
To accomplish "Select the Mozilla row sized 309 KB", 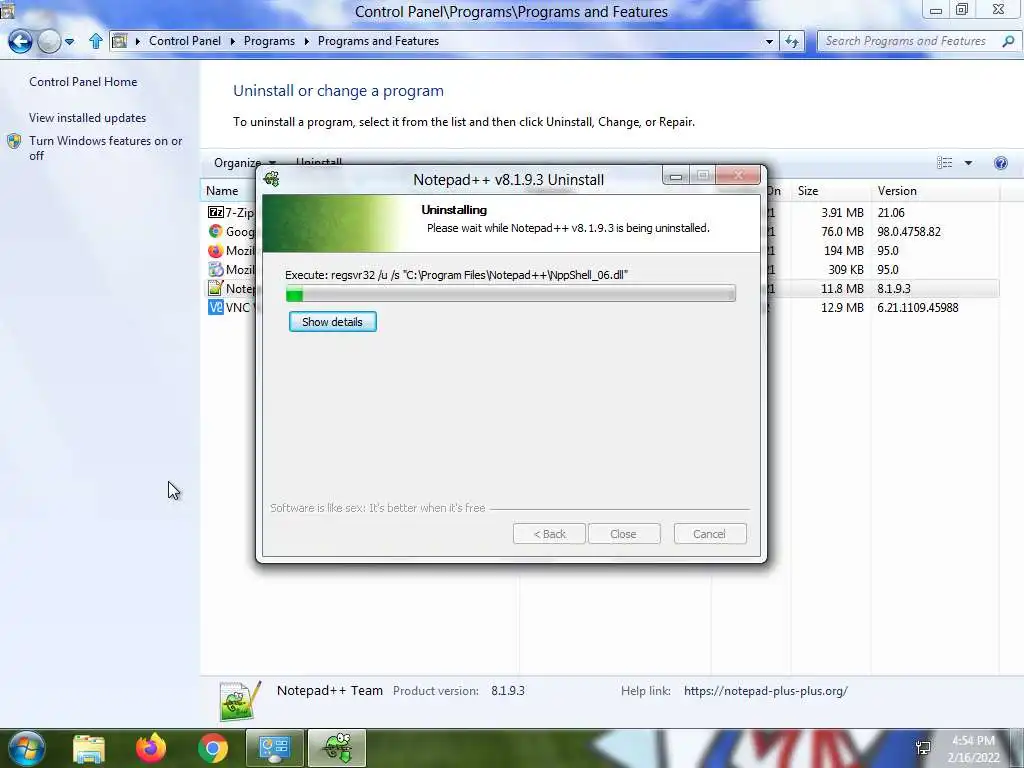I will tap(600, 269).
